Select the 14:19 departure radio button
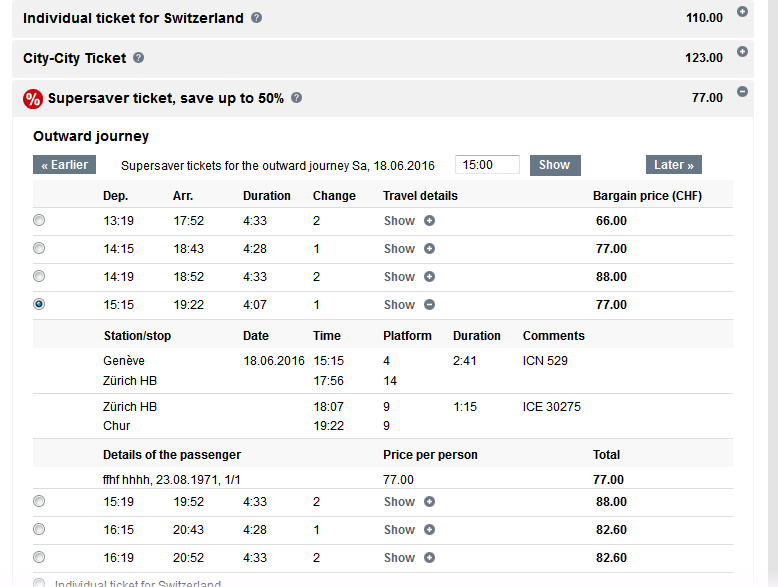778x587 pixels. pos(39,276)
